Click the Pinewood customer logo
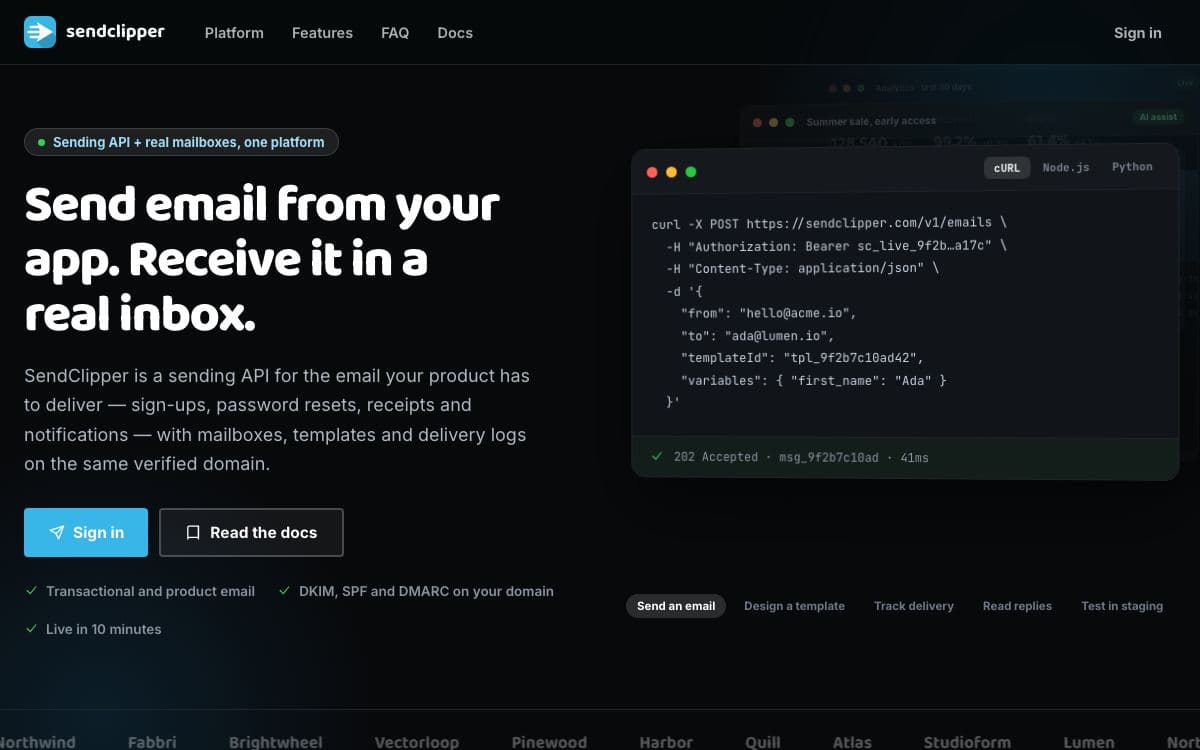The width and height of the screenshot is (1200, 750). point(549,742)
